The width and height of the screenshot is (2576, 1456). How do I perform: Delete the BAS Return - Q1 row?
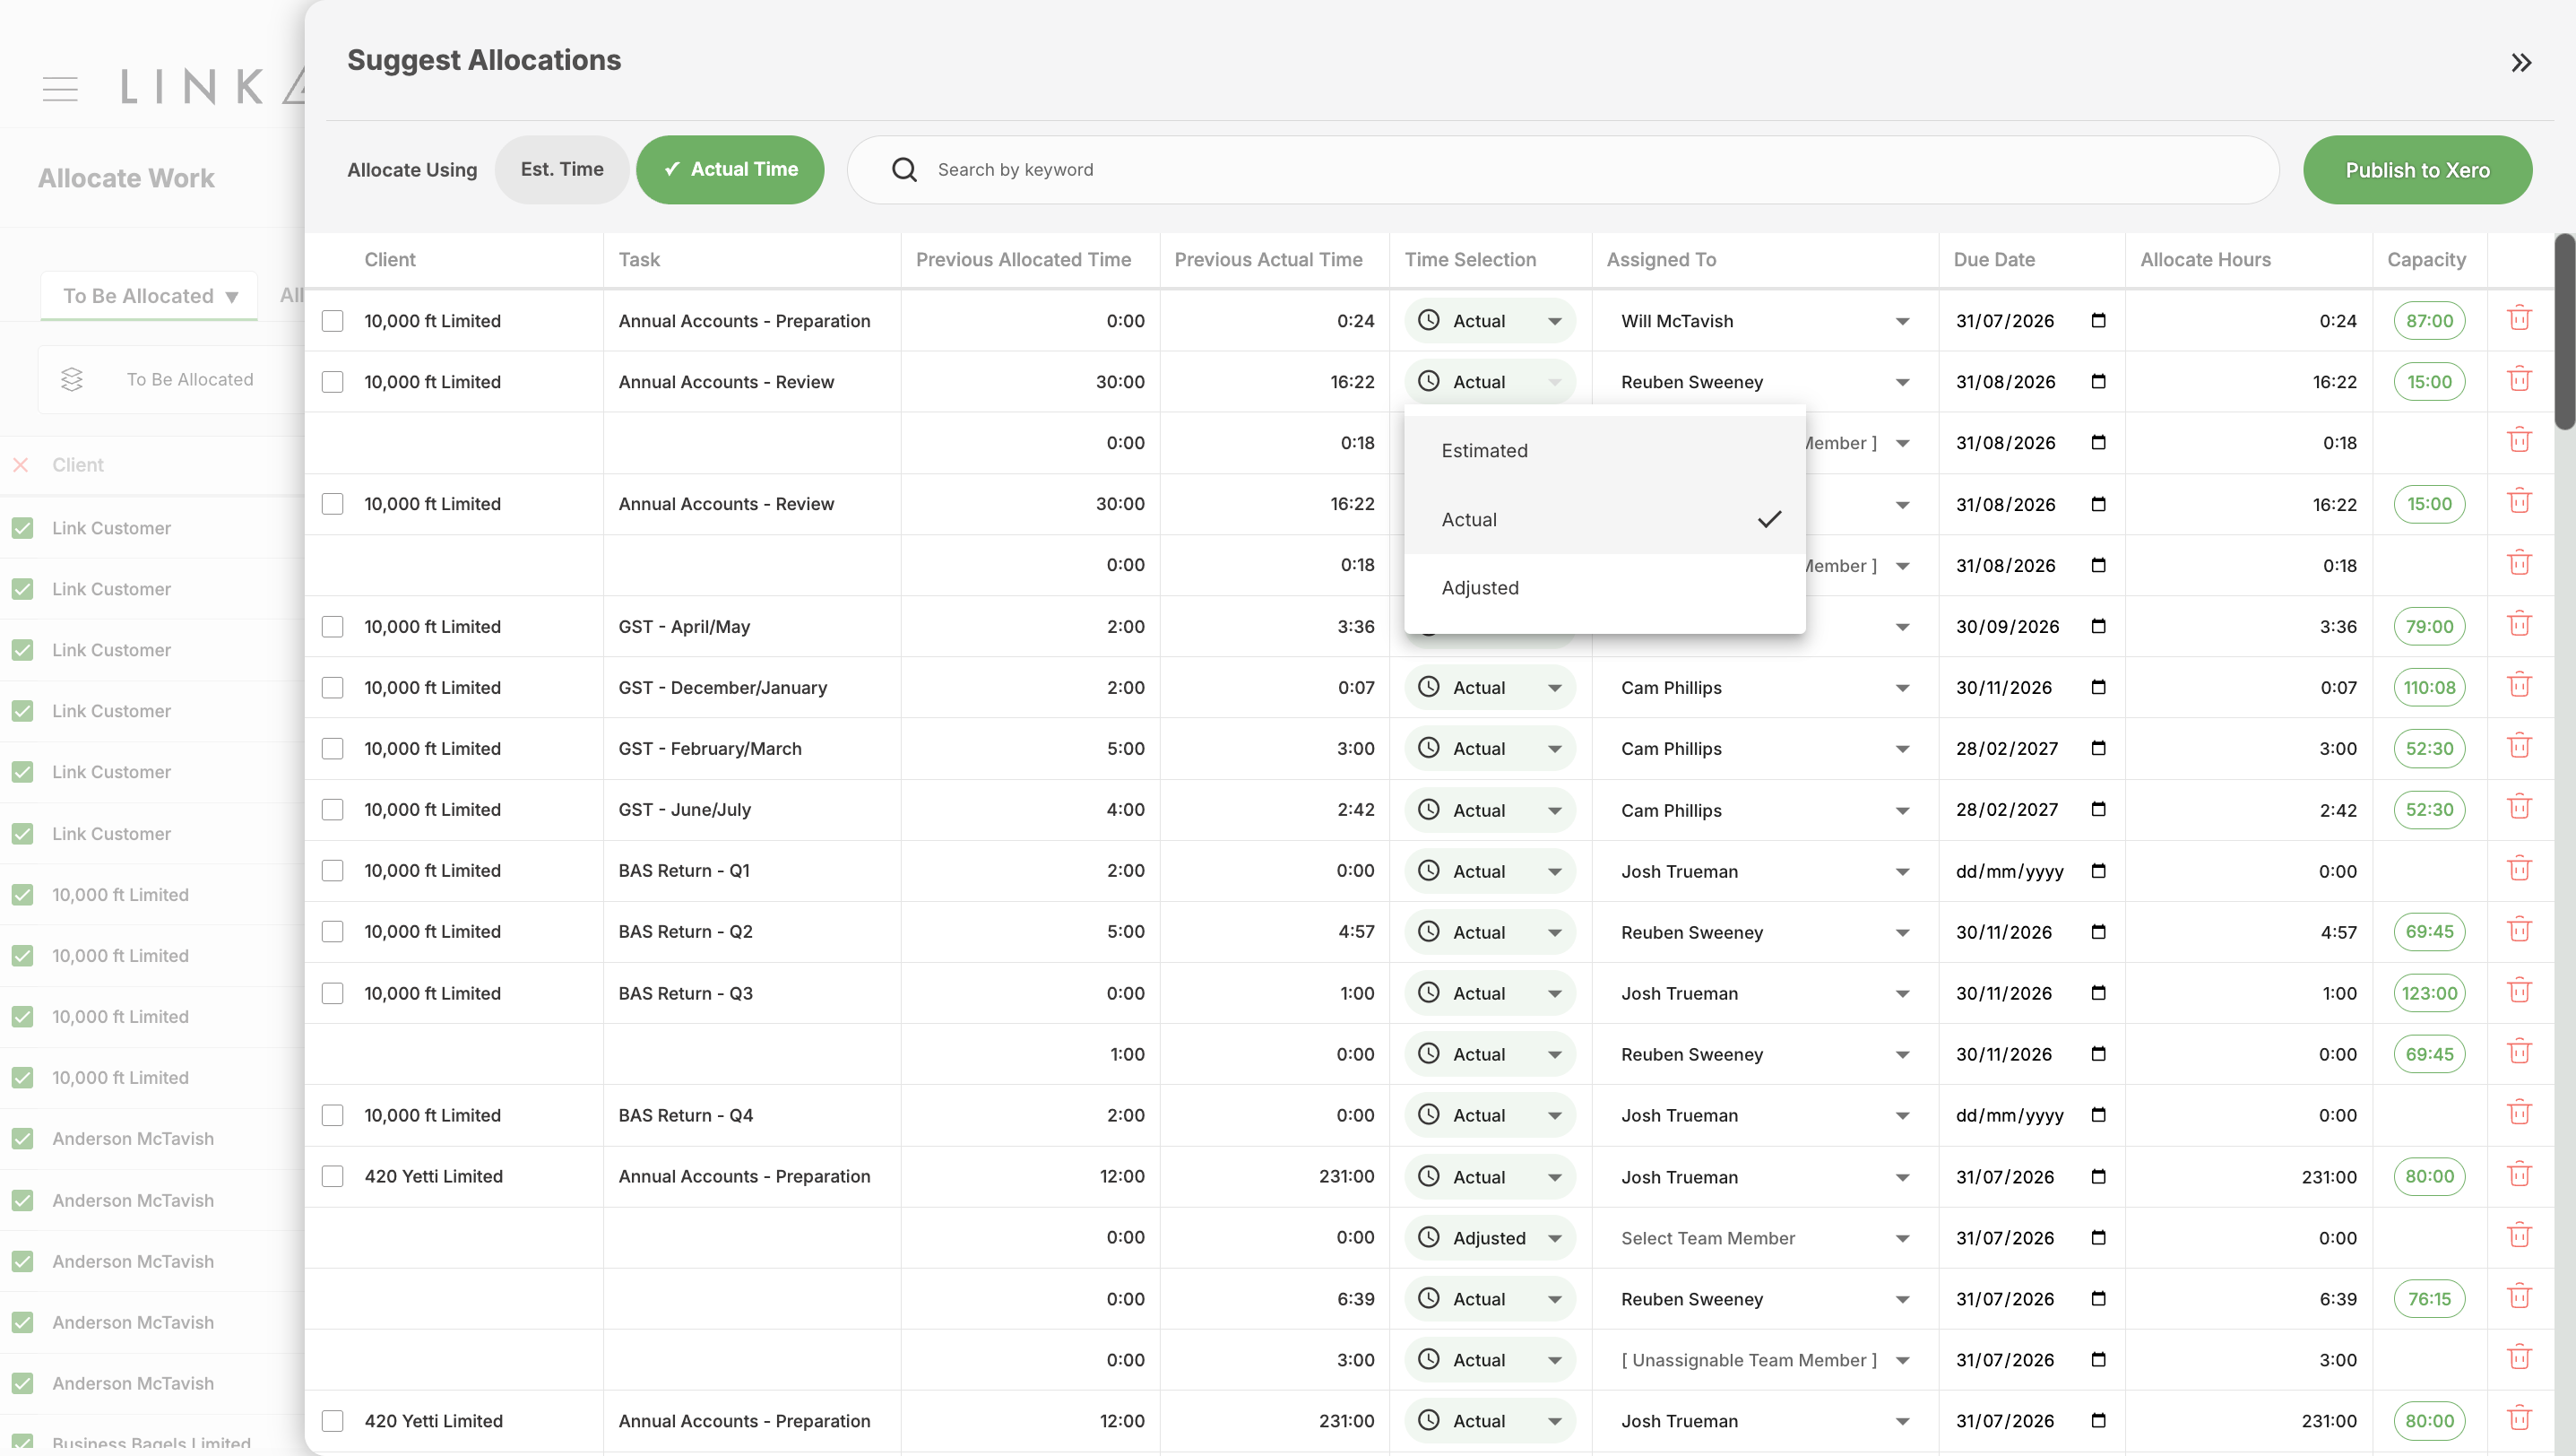click(x=2519, y=868)
